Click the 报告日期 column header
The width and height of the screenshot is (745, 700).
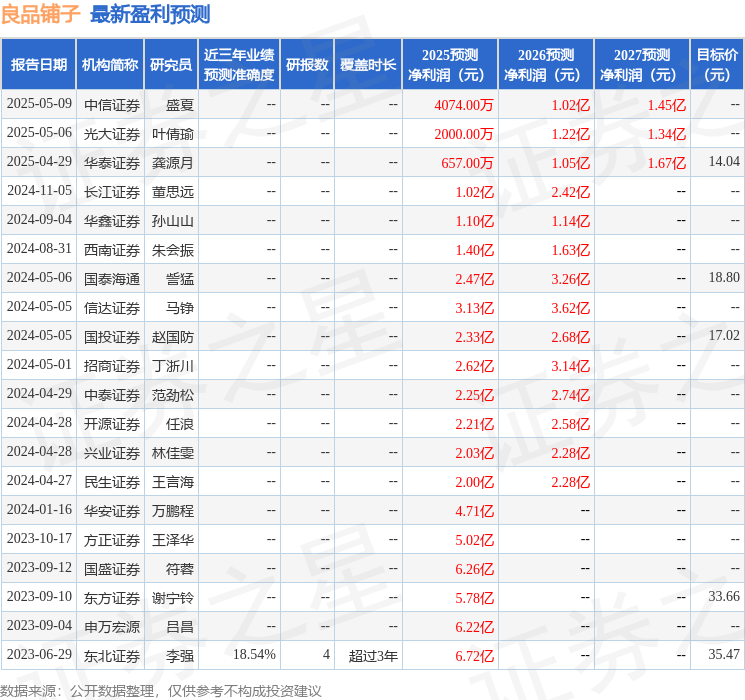click(38, 65)
